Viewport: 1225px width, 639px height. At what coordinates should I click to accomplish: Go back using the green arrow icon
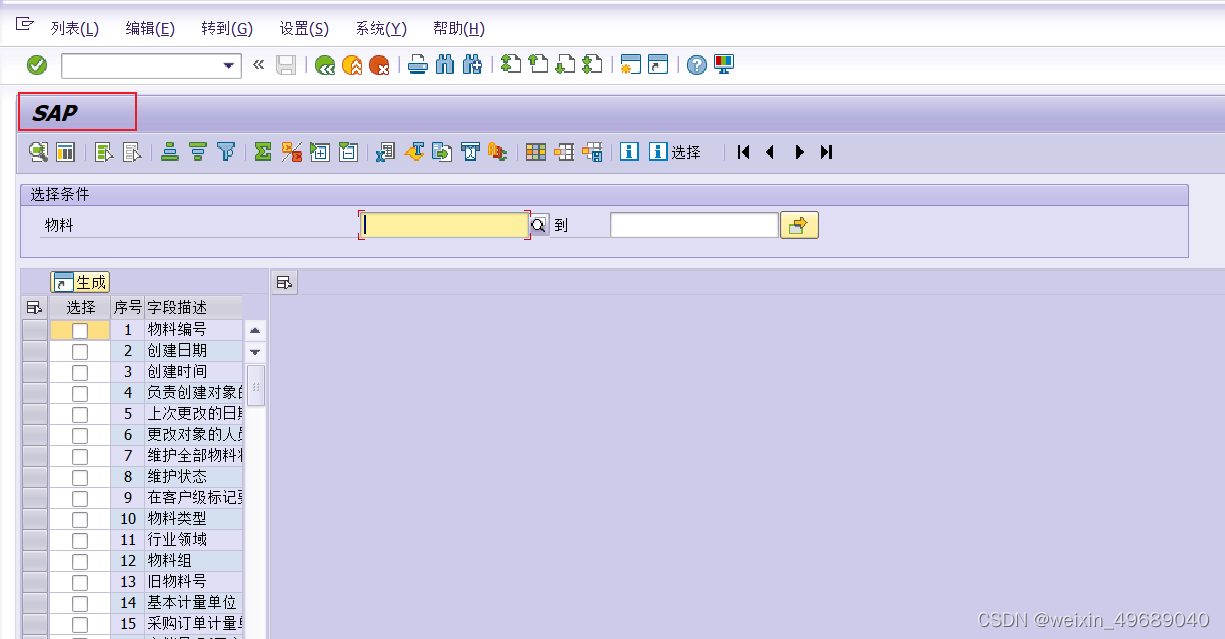324,65
